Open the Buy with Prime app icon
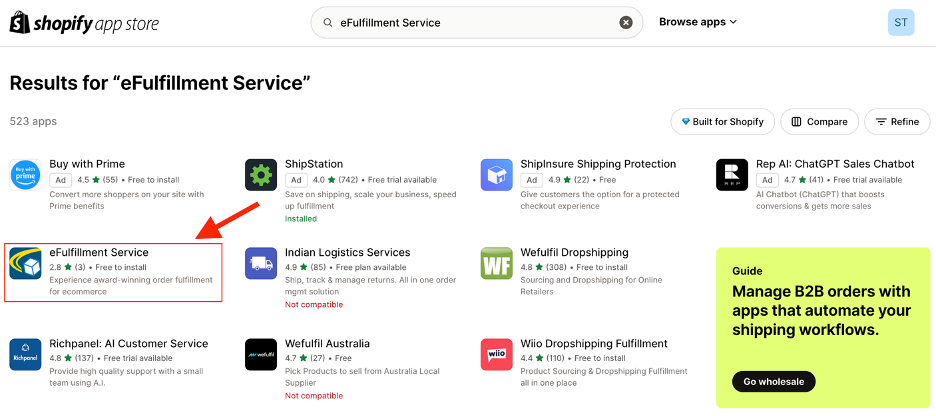 pos(26,175)
